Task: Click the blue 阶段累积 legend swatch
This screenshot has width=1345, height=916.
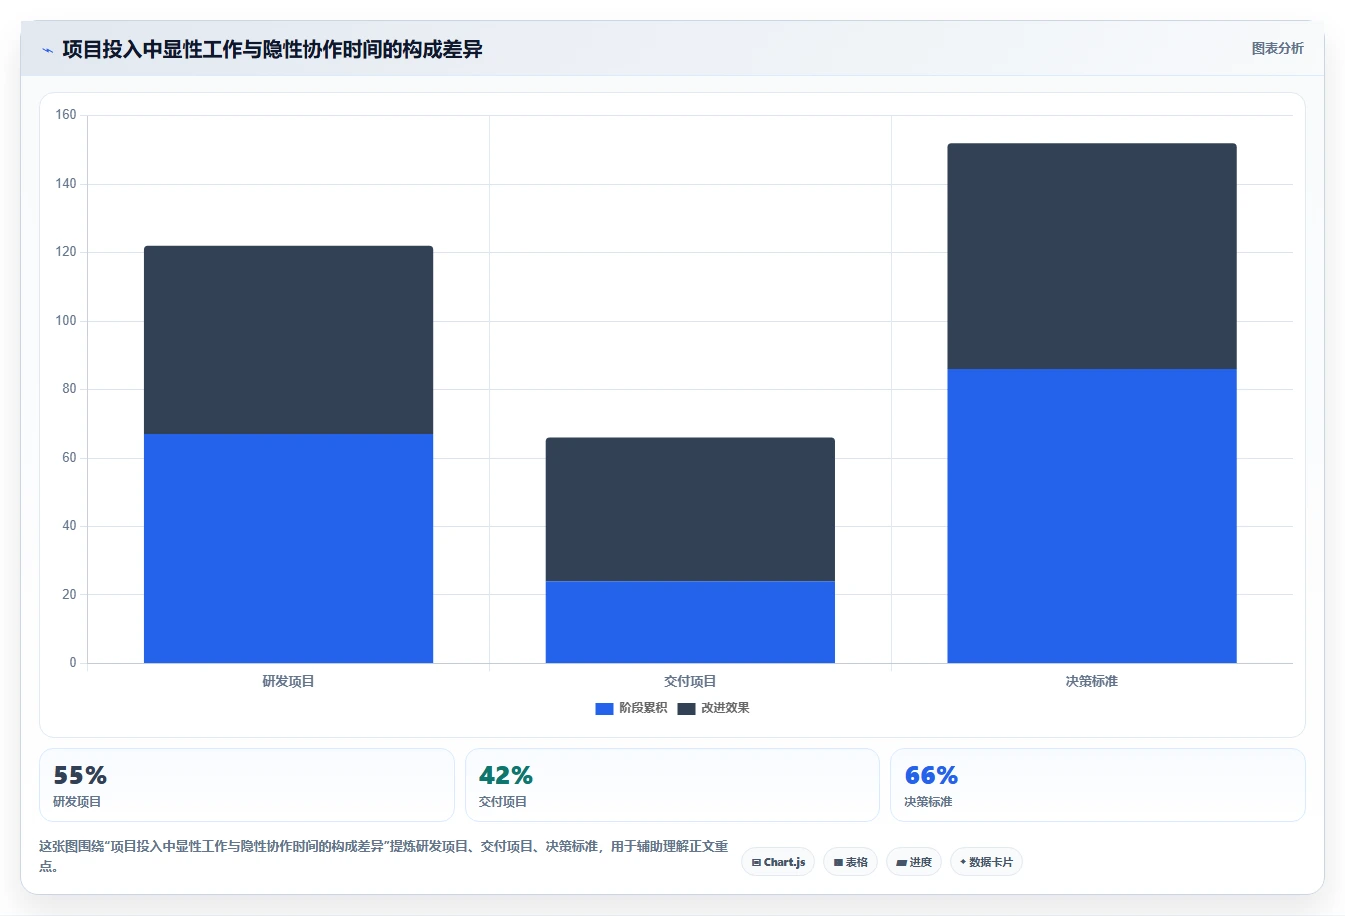Action: pyautogui.click(x=604, y=709)
